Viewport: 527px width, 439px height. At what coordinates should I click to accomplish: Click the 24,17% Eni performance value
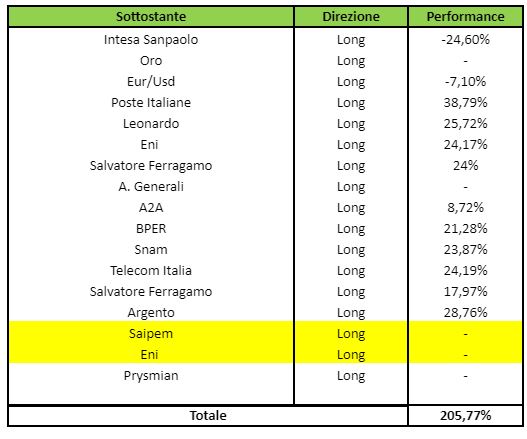click(x=465, y=145)
